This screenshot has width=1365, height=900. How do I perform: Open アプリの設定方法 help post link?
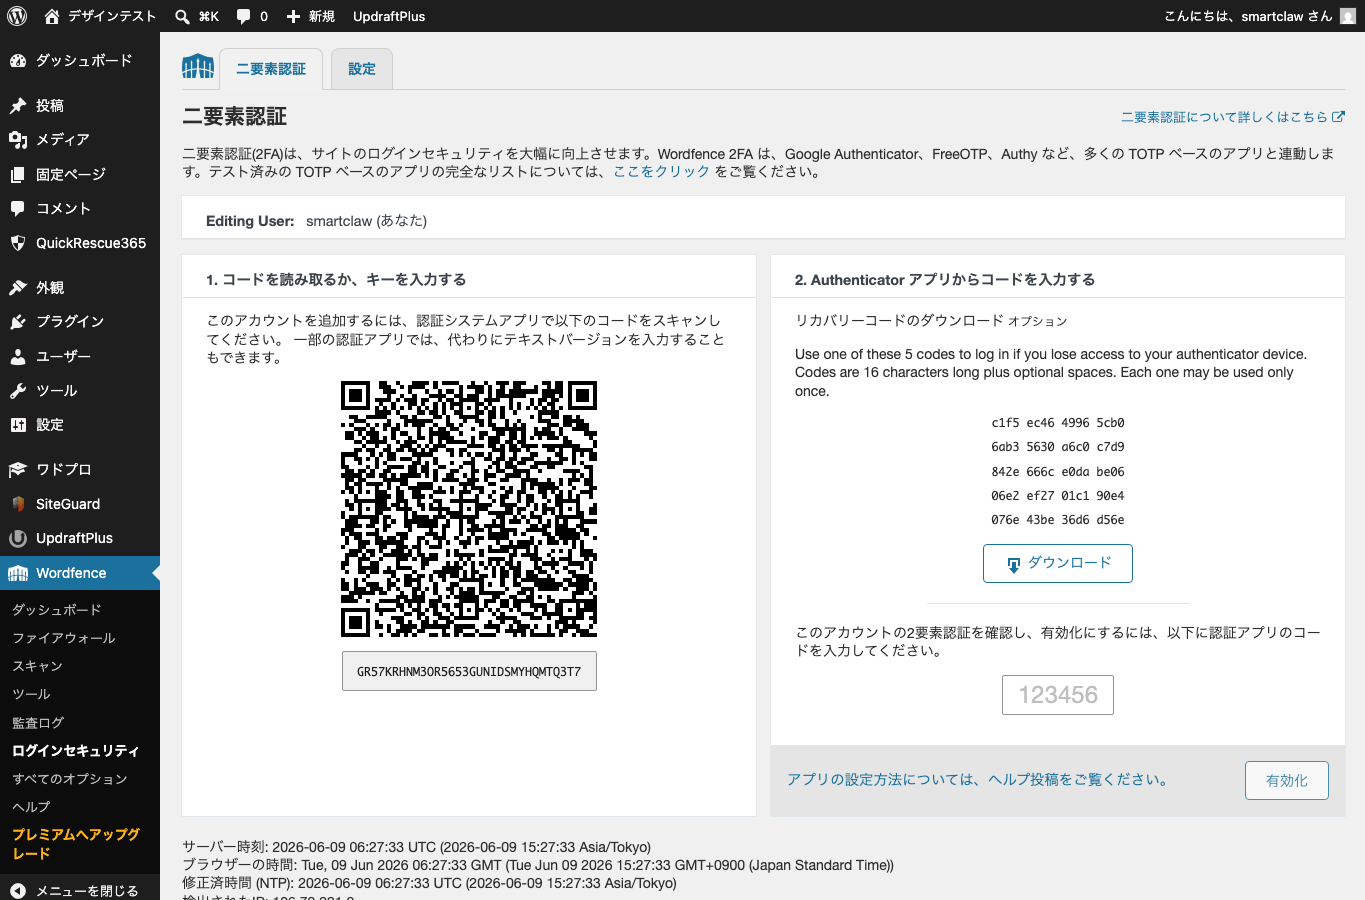[979, 780]
